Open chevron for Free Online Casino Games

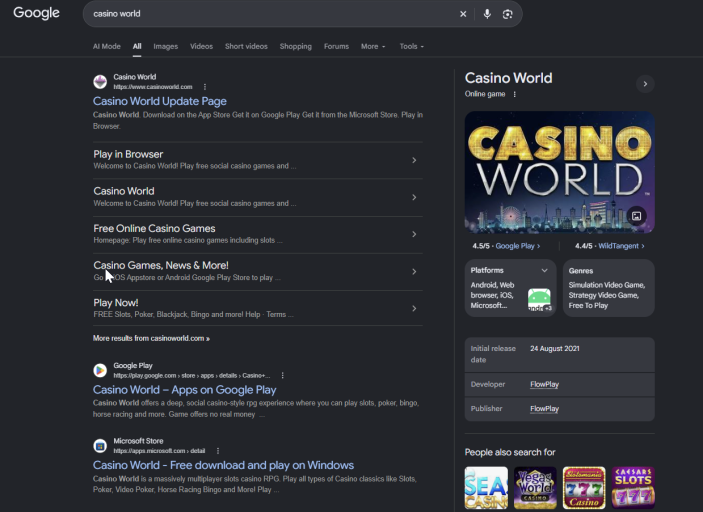(414, 234)
